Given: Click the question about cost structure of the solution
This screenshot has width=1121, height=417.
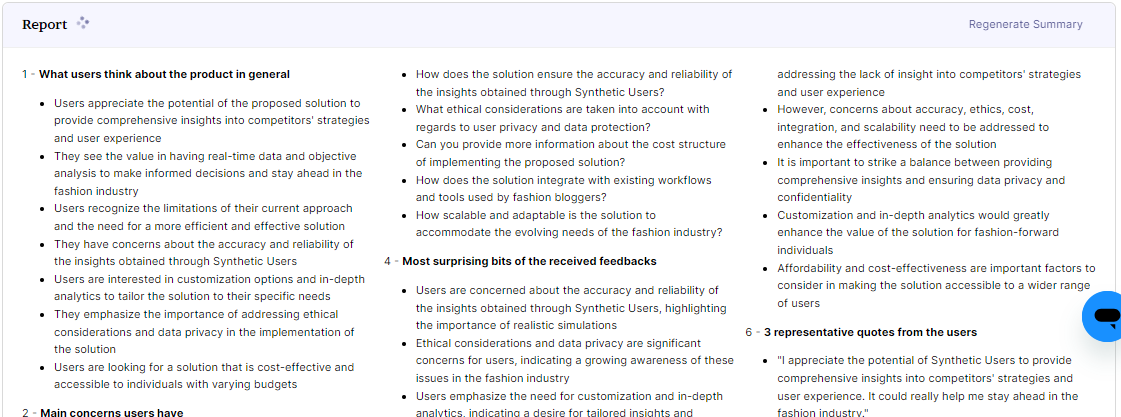Looking at the screenshot, I should coord(571,153).
